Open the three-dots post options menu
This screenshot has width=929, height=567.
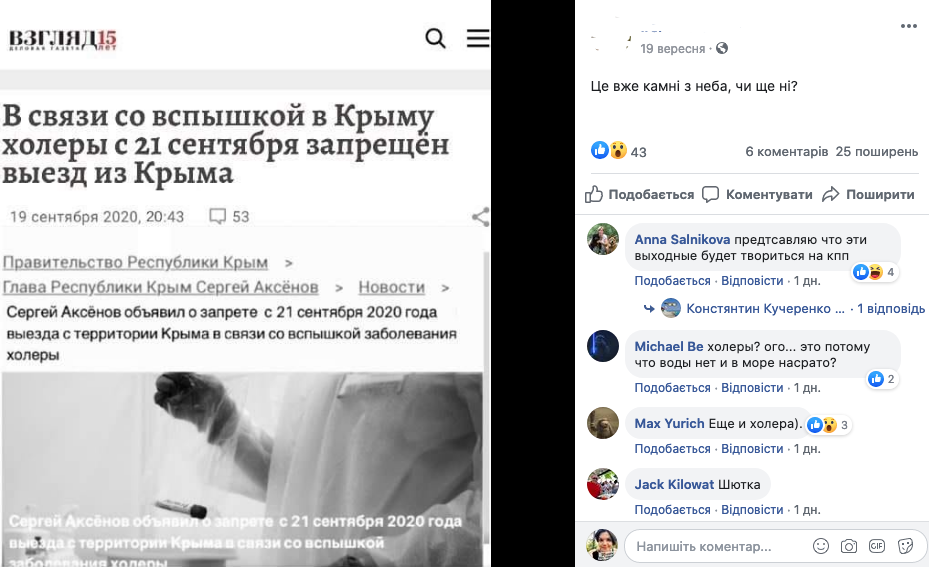point(908,26)
